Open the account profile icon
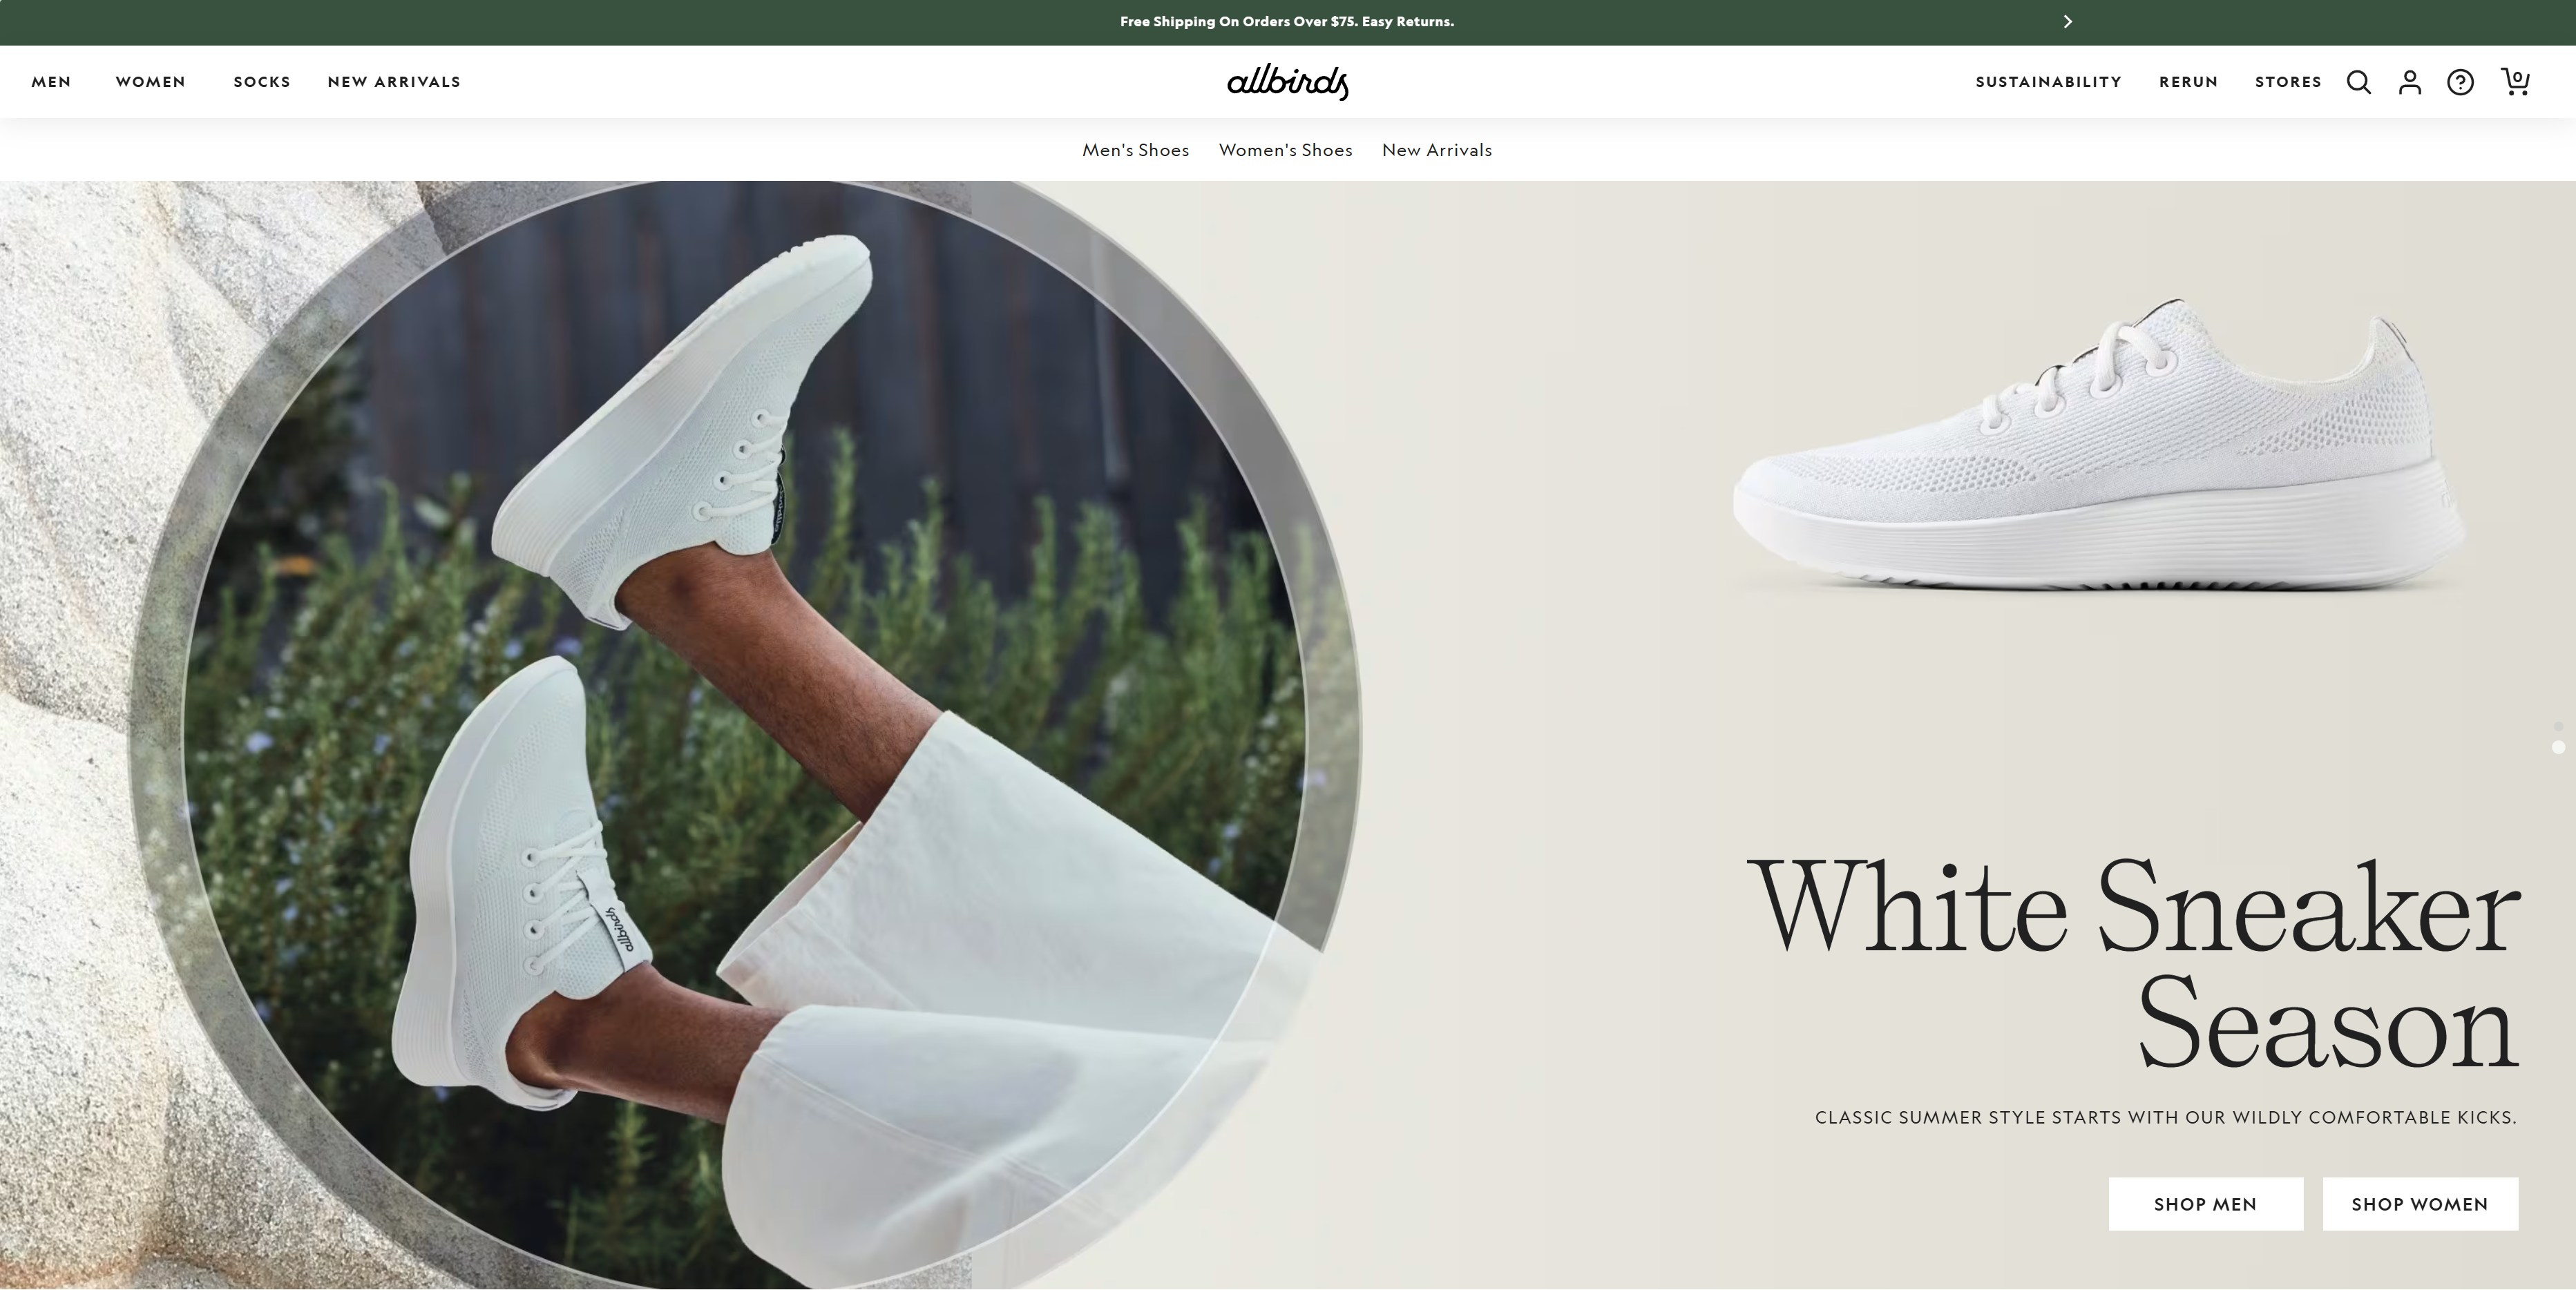This screenshot has width=2576, height=1290. pos(2410,82)
